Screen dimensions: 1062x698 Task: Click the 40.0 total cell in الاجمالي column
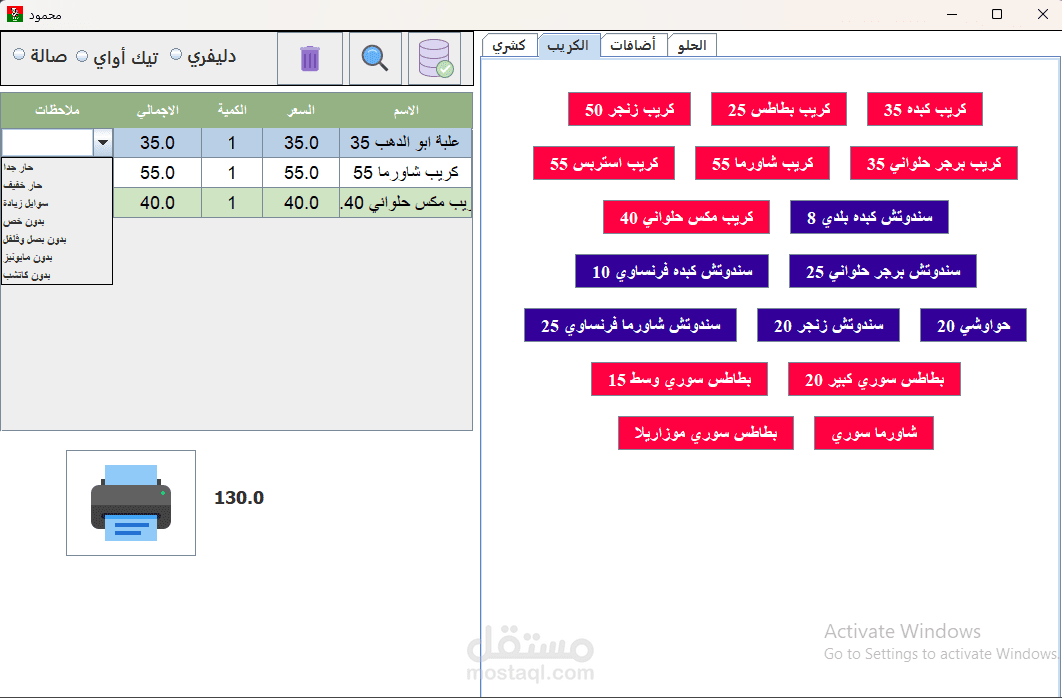[x=157, y=202]
